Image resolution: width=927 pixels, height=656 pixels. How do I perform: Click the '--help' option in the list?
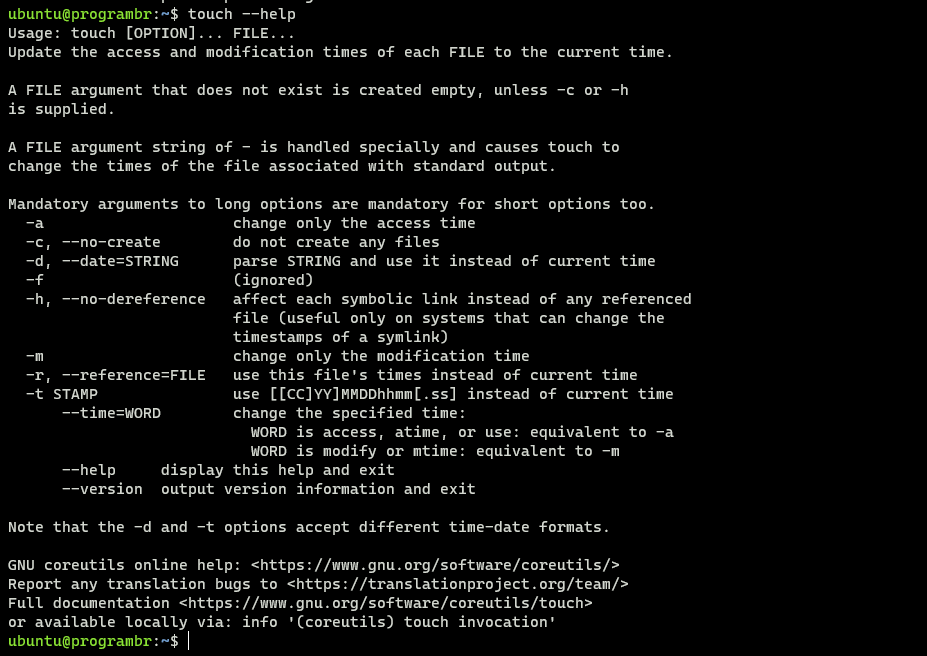click(89, 470)
